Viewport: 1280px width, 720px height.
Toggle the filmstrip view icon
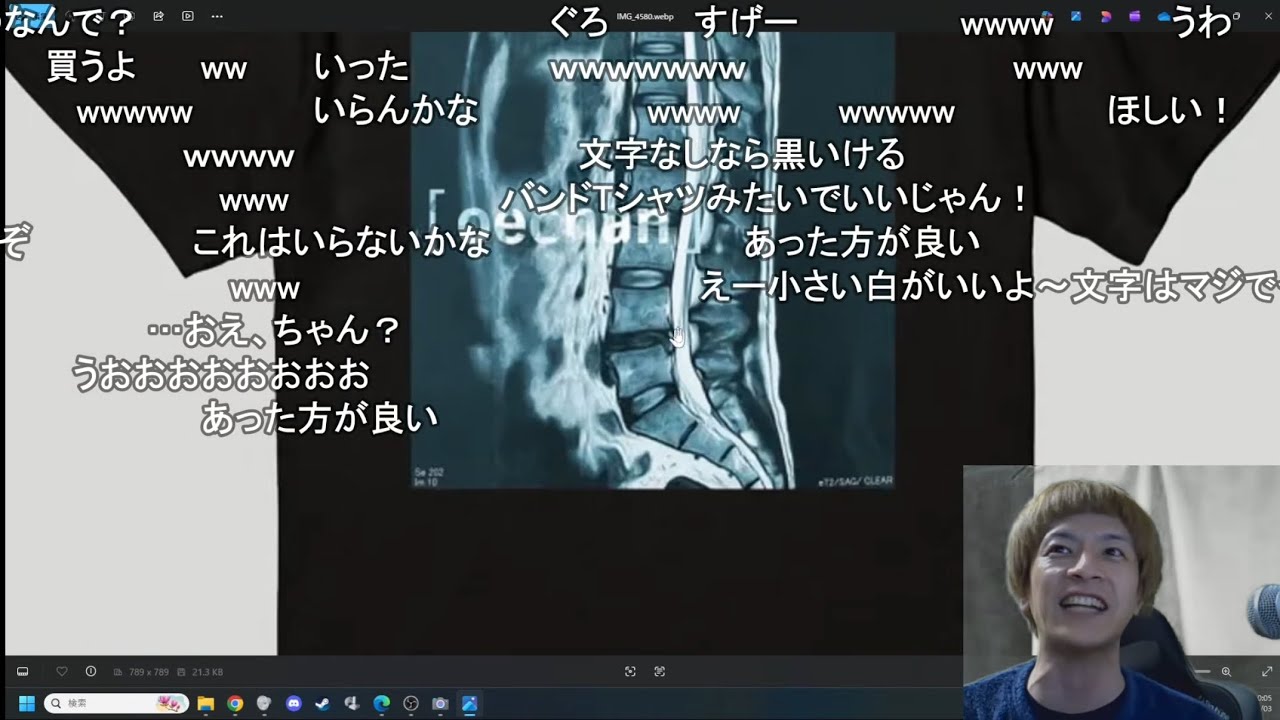click(22, 672)
